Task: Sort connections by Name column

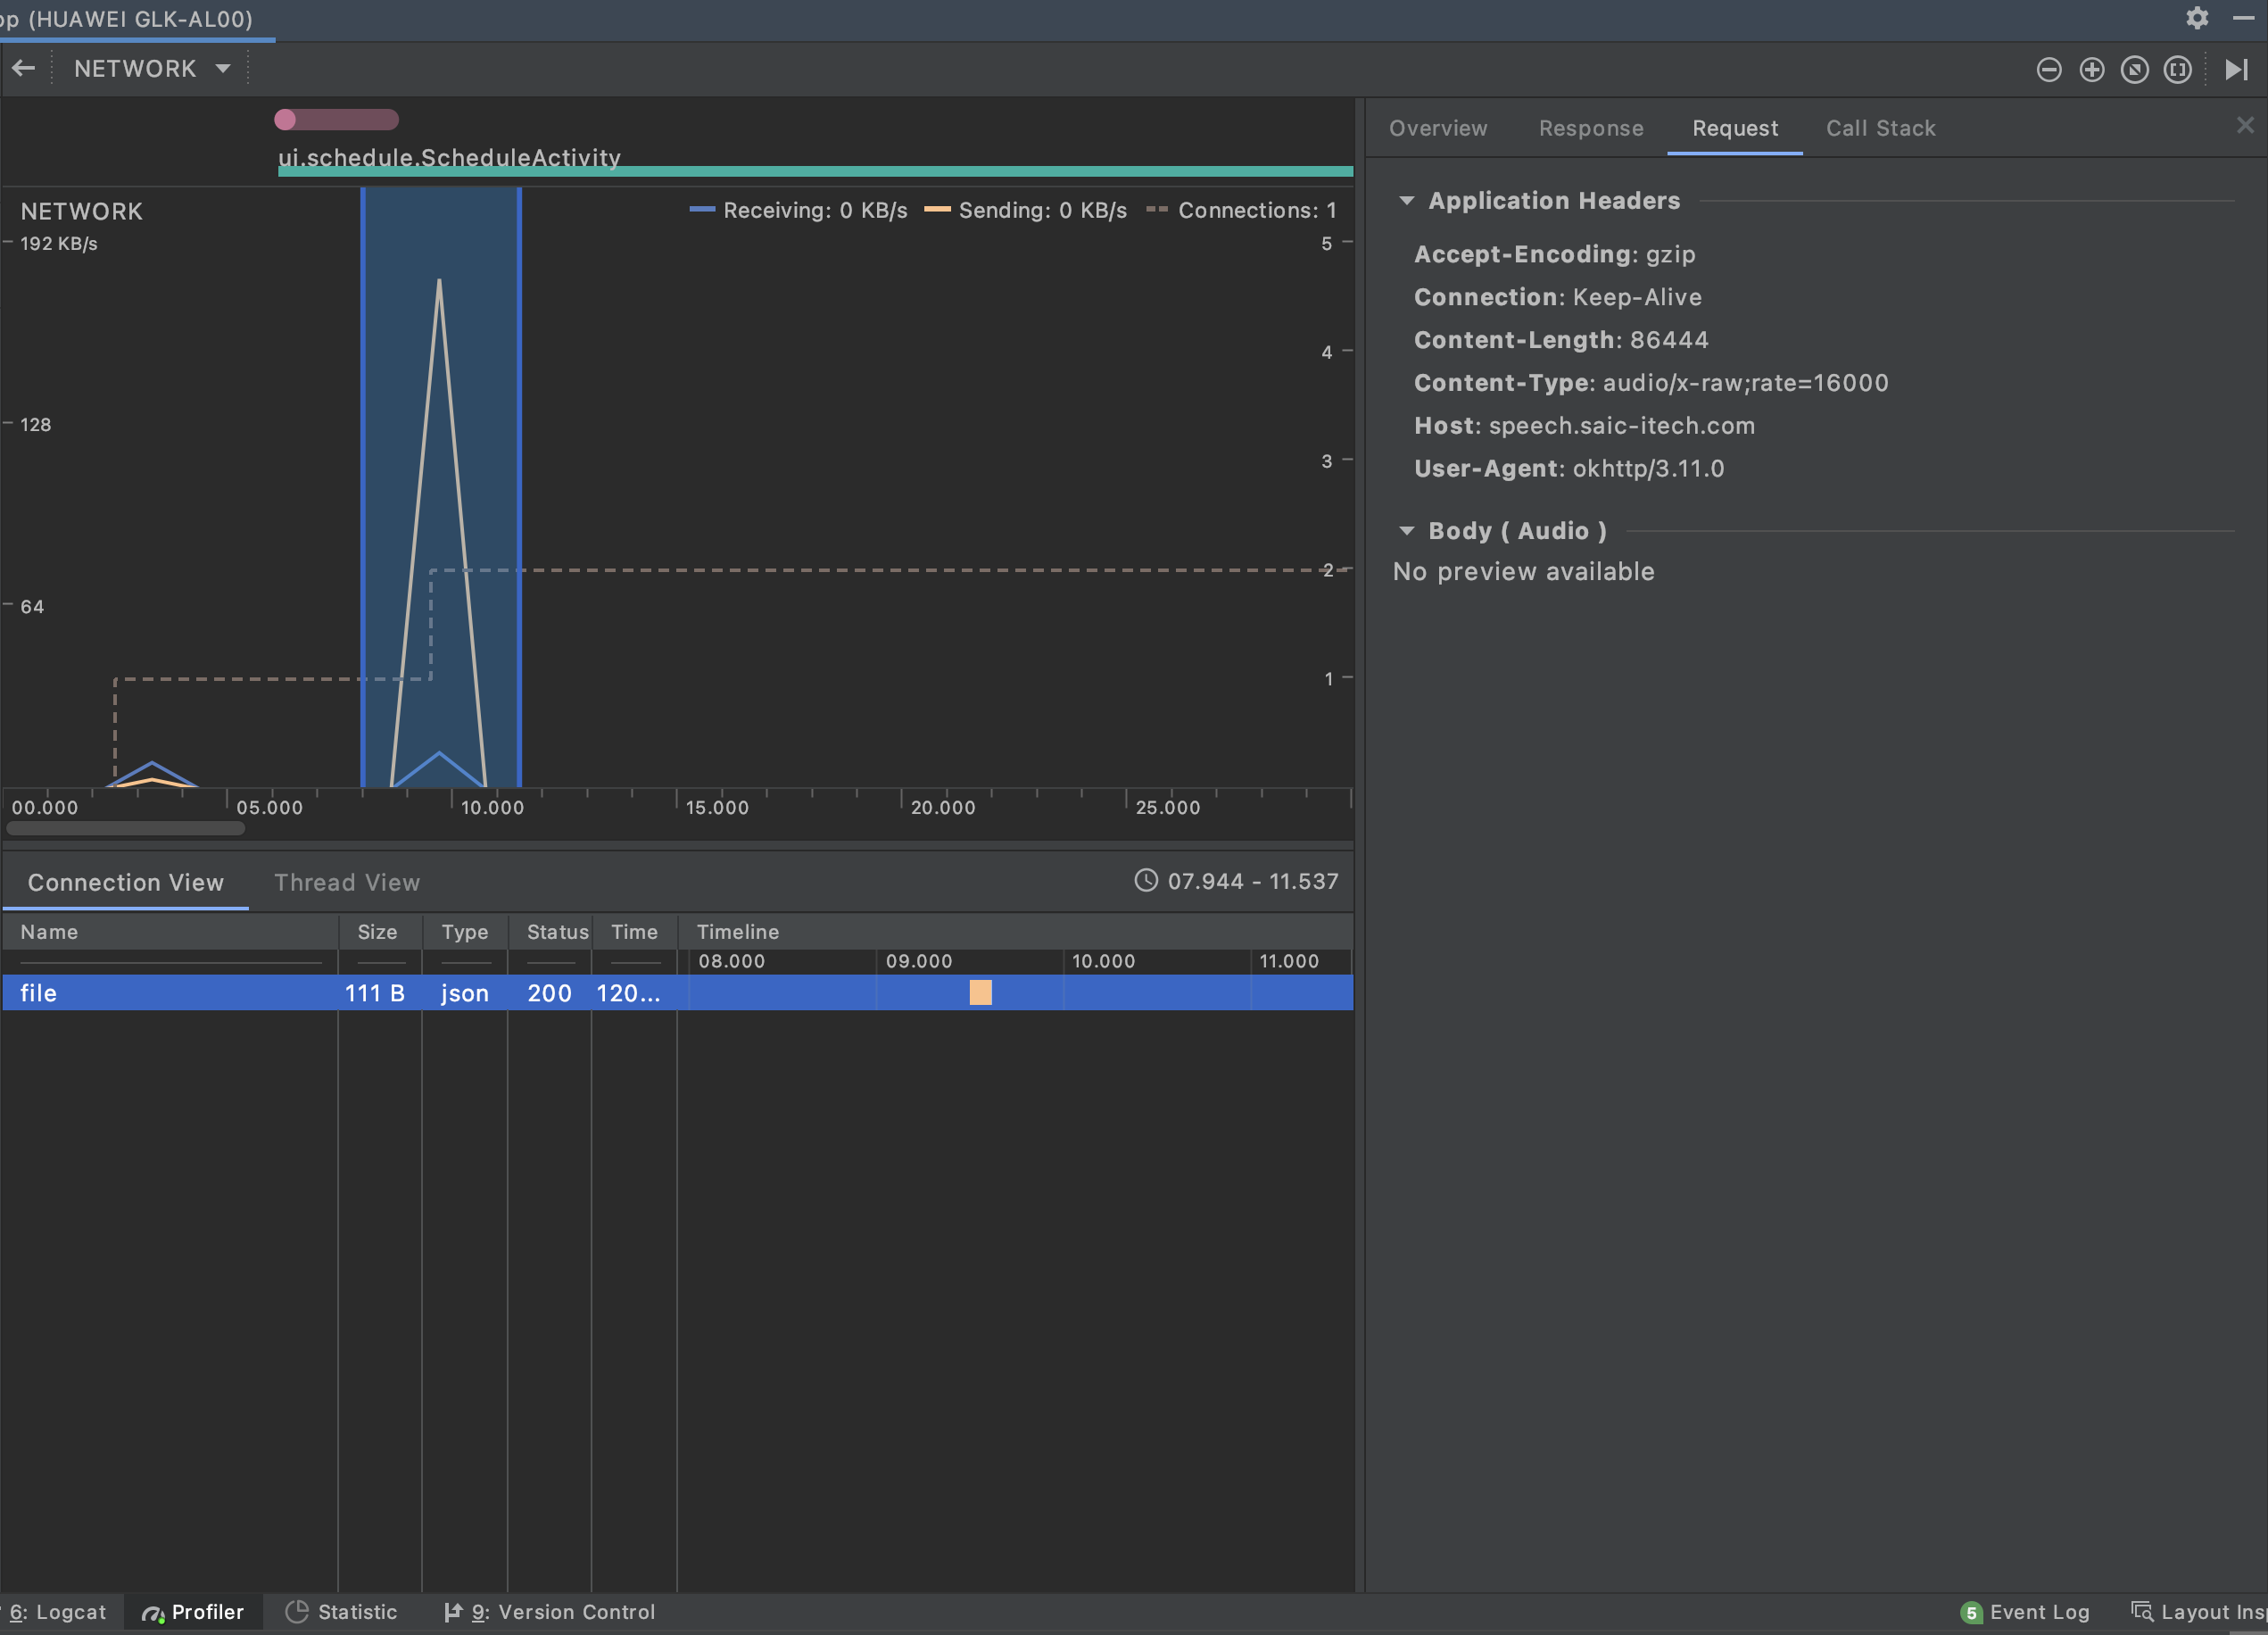Action: click(x=170, y=931)
